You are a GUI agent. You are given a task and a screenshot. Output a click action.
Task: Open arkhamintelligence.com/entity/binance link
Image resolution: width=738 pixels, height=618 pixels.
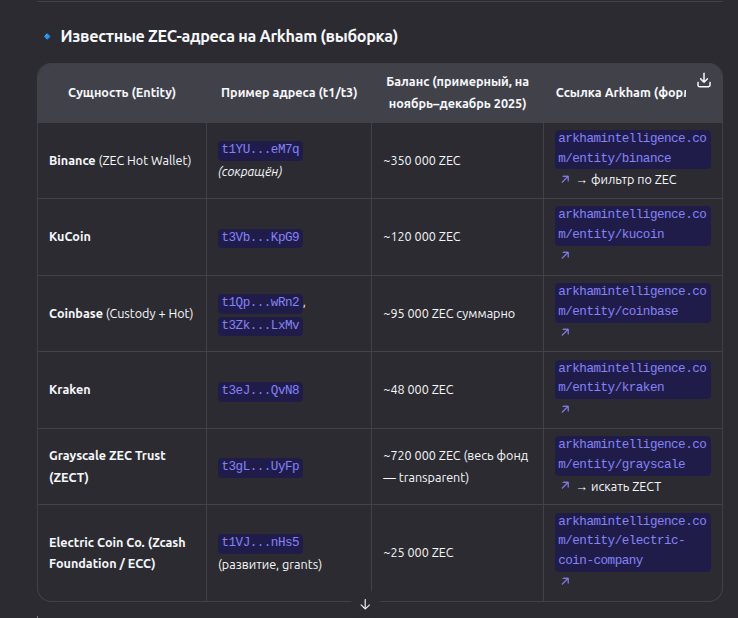(632, 148)
